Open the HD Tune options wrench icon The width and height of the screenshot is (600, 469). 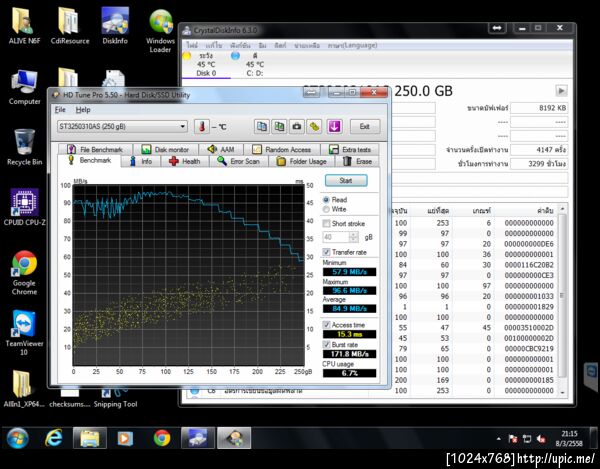point(314,127)
